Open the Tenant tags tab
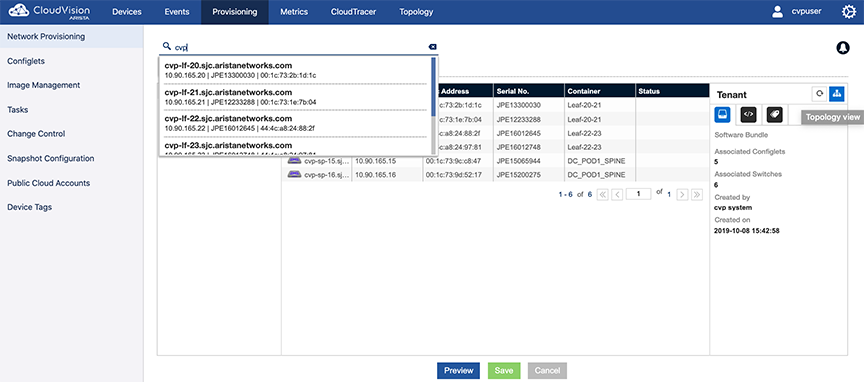Viewport: 864px width, 382px height. (x=775, y=114)
